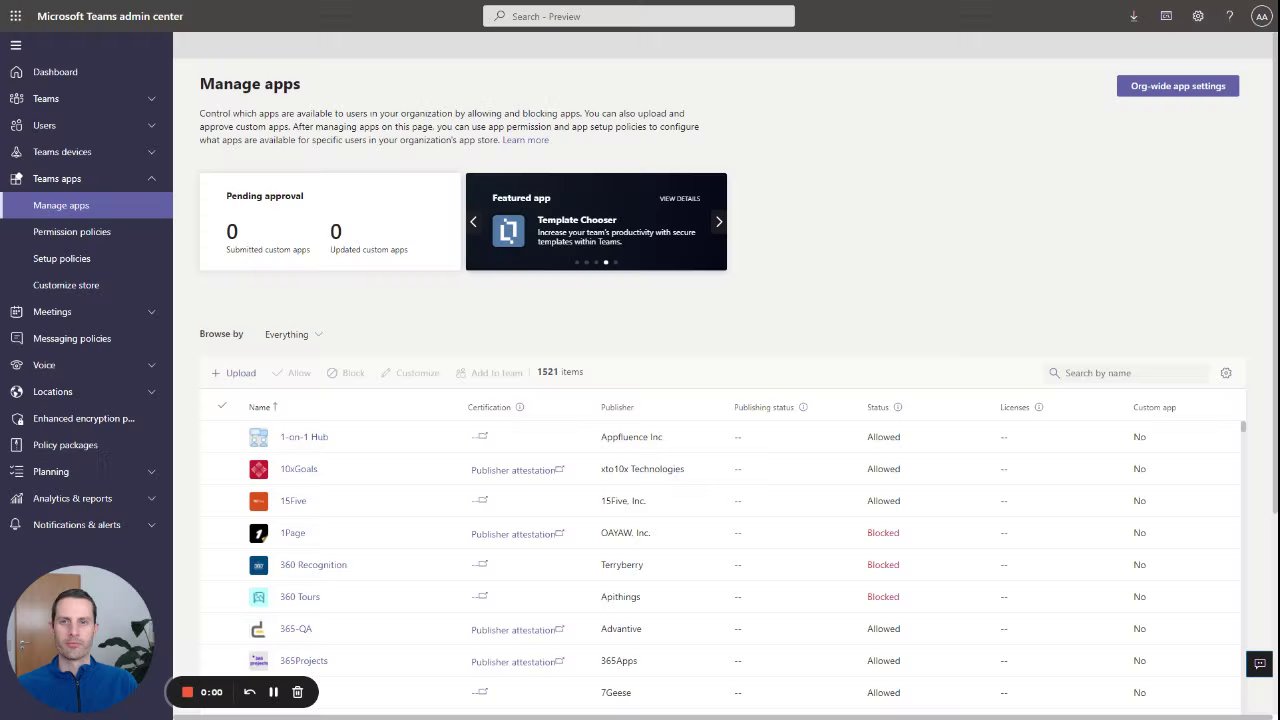Open the Help question mark icon
The height and width of the screenshot is (720, 1280).
pyautogui.click(x=1230, y=16)
